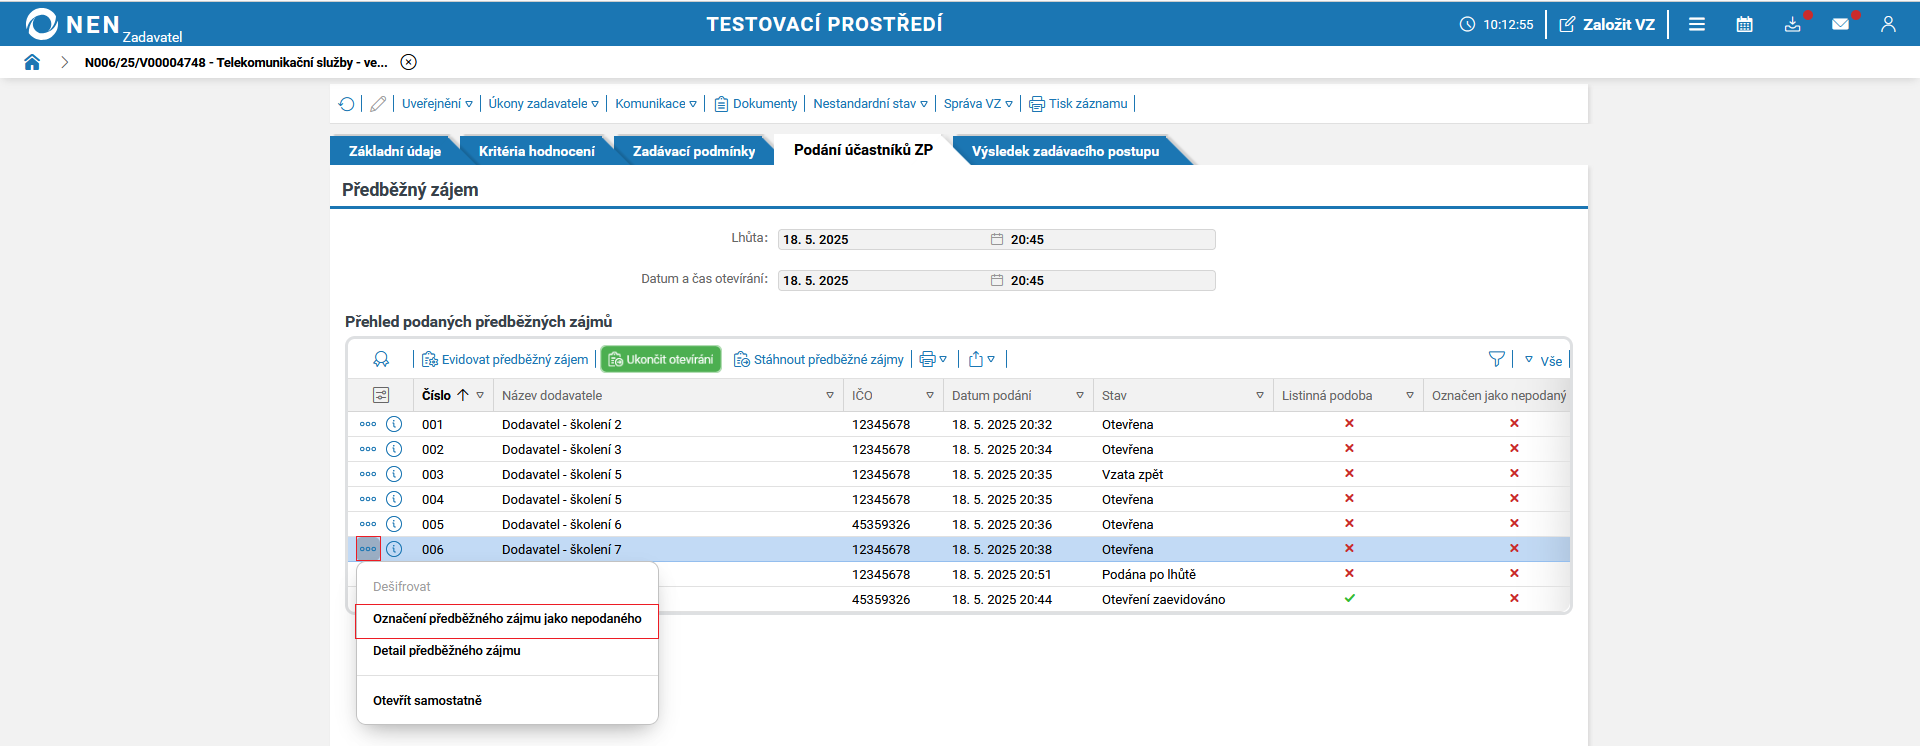Open the messages envelope icon
Viewport: 1920px width, 746px height.
(x=1840, y=24)
